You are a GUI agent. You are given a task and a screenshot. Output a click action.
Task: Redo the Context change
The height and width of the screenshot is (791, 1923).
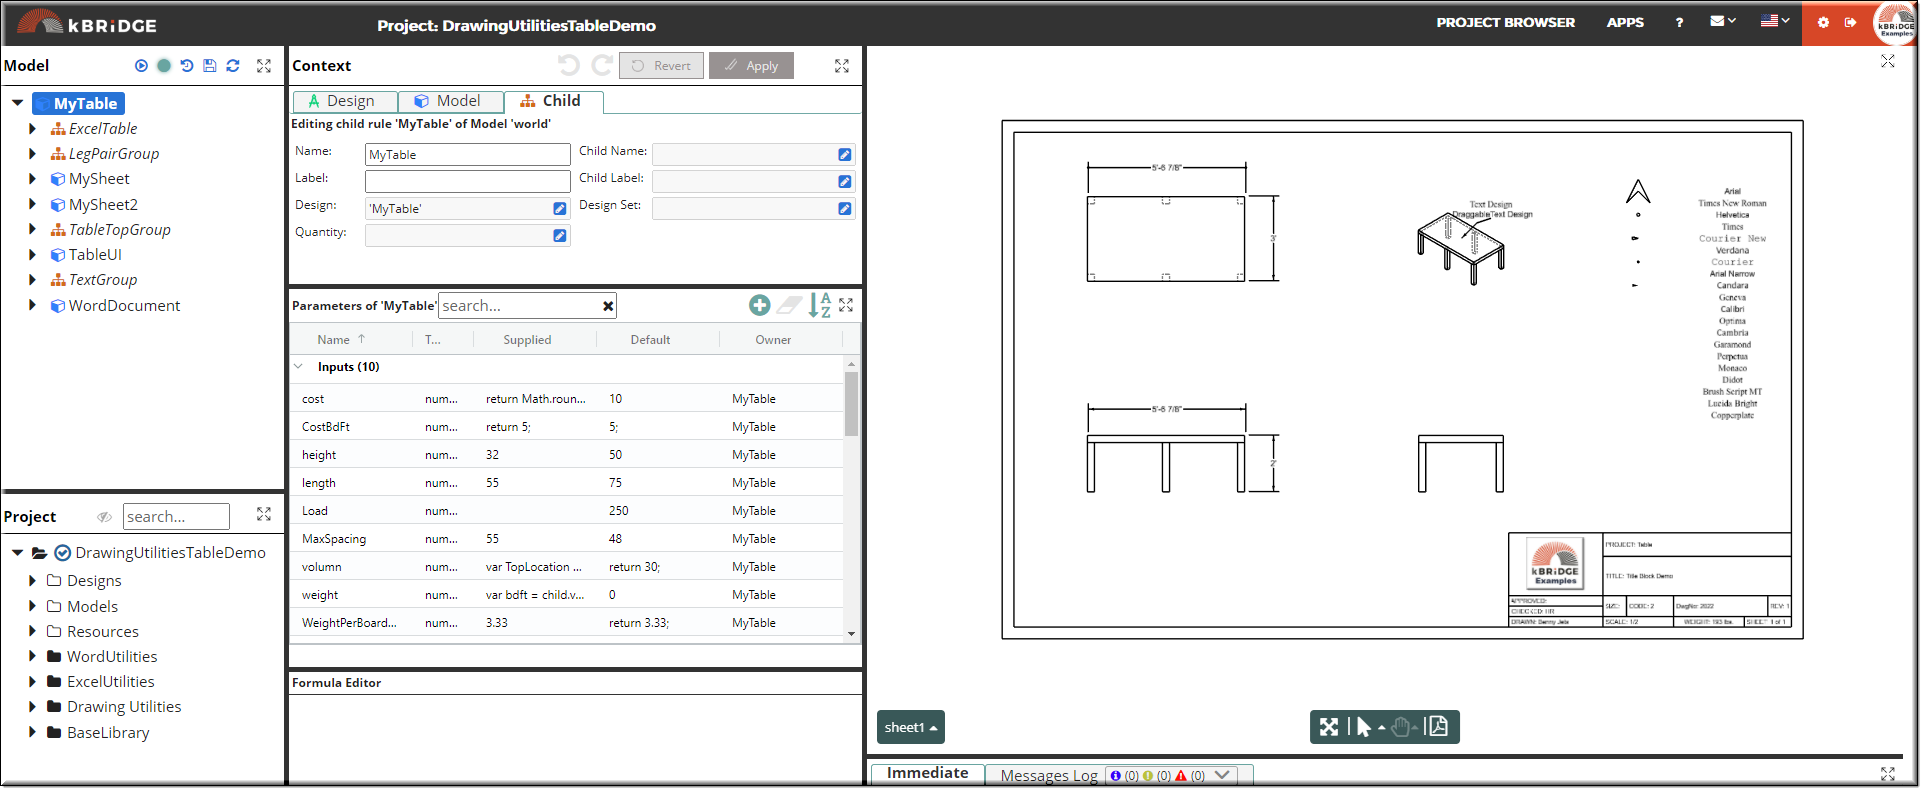[x=602, y=66]
